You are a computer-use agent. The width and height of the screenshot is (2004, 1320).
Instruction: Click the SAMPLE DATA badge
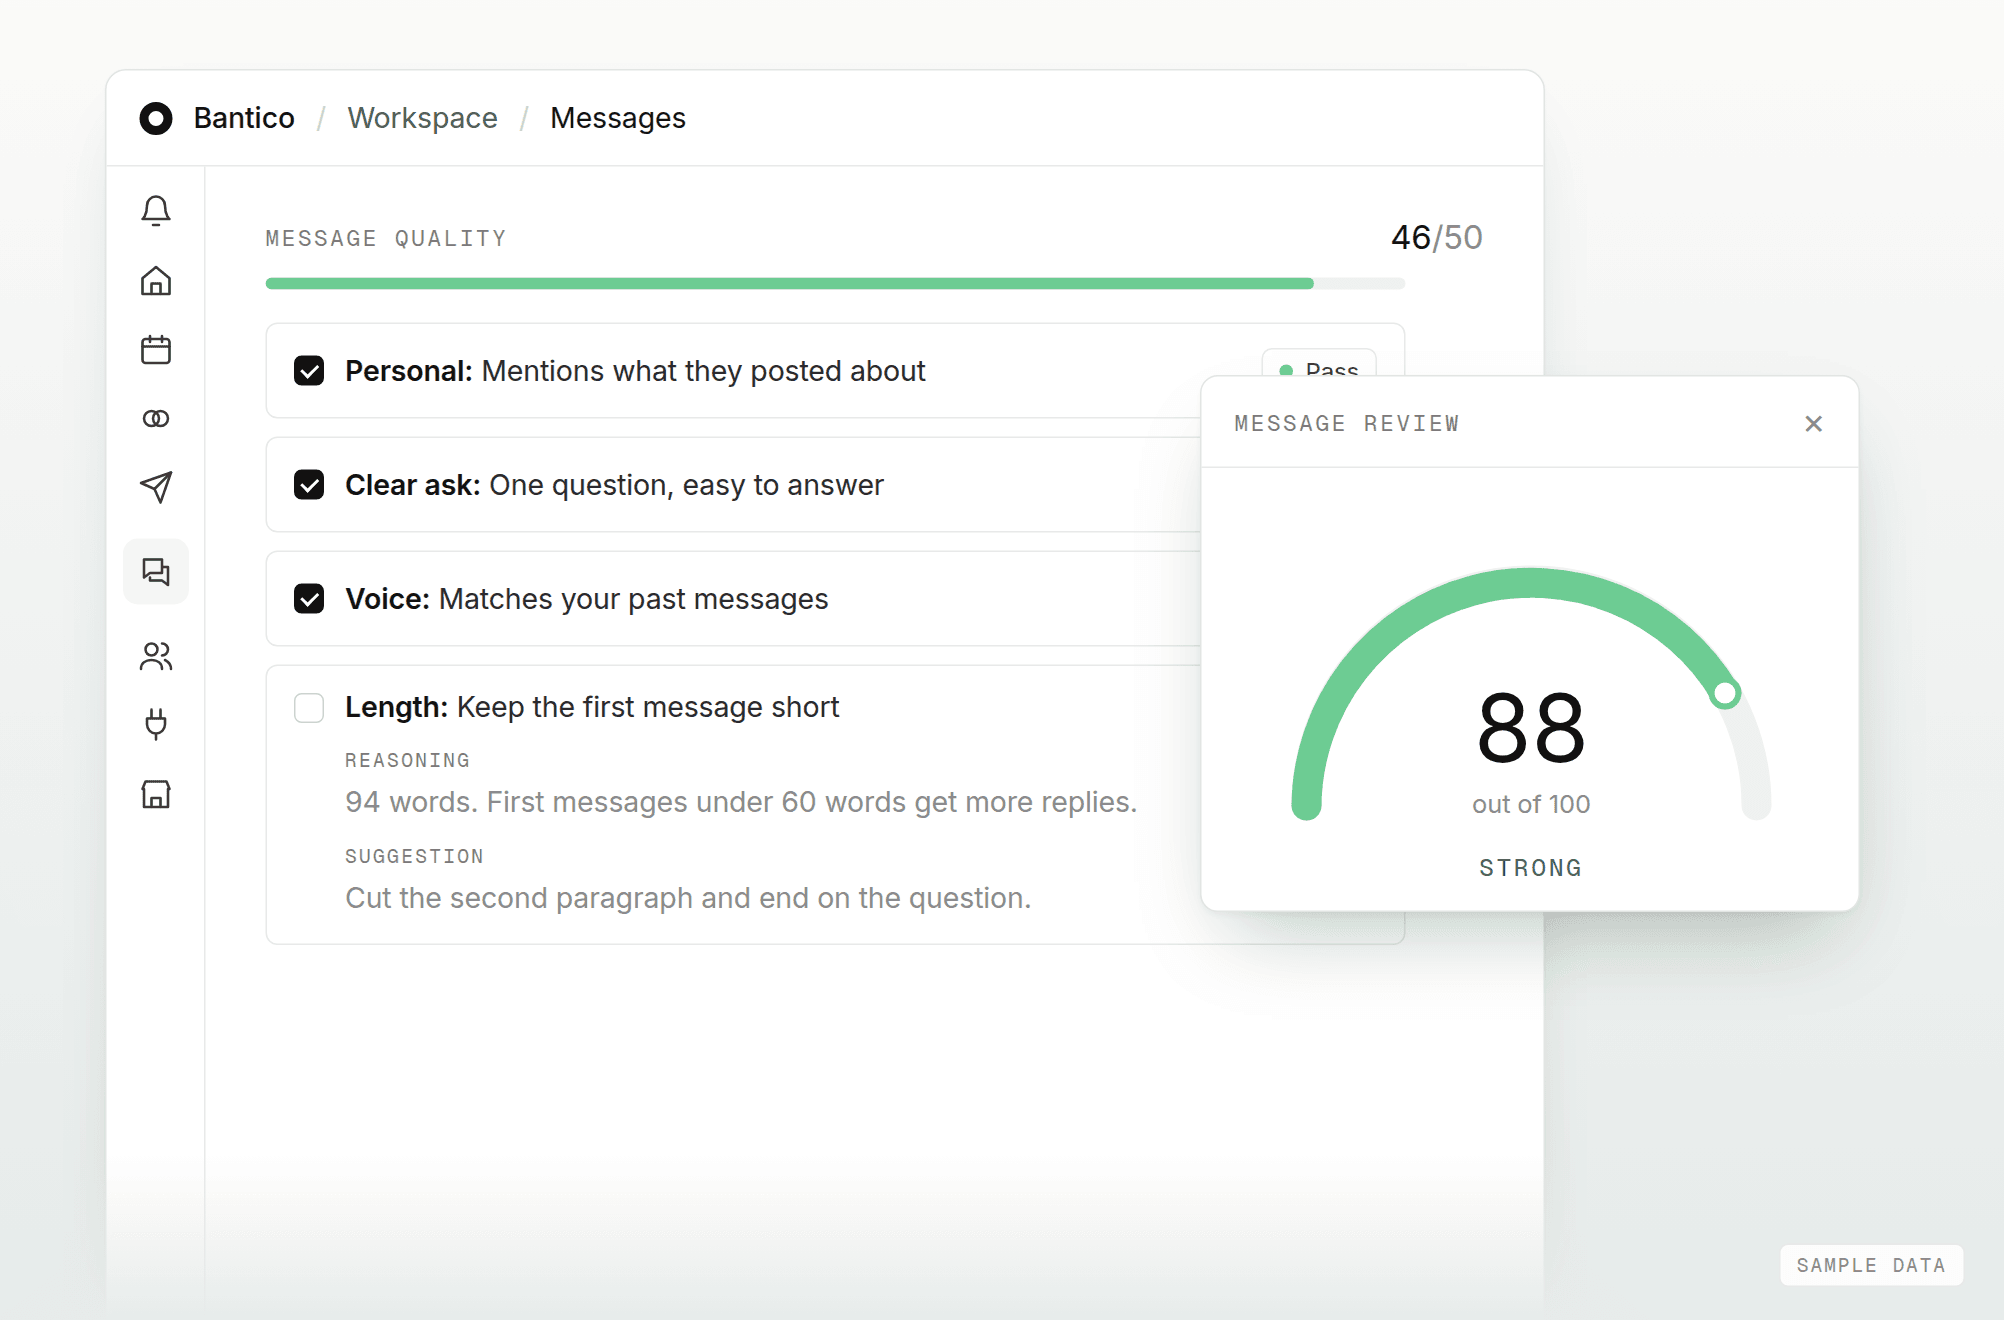click(x=1871, y=1265)
